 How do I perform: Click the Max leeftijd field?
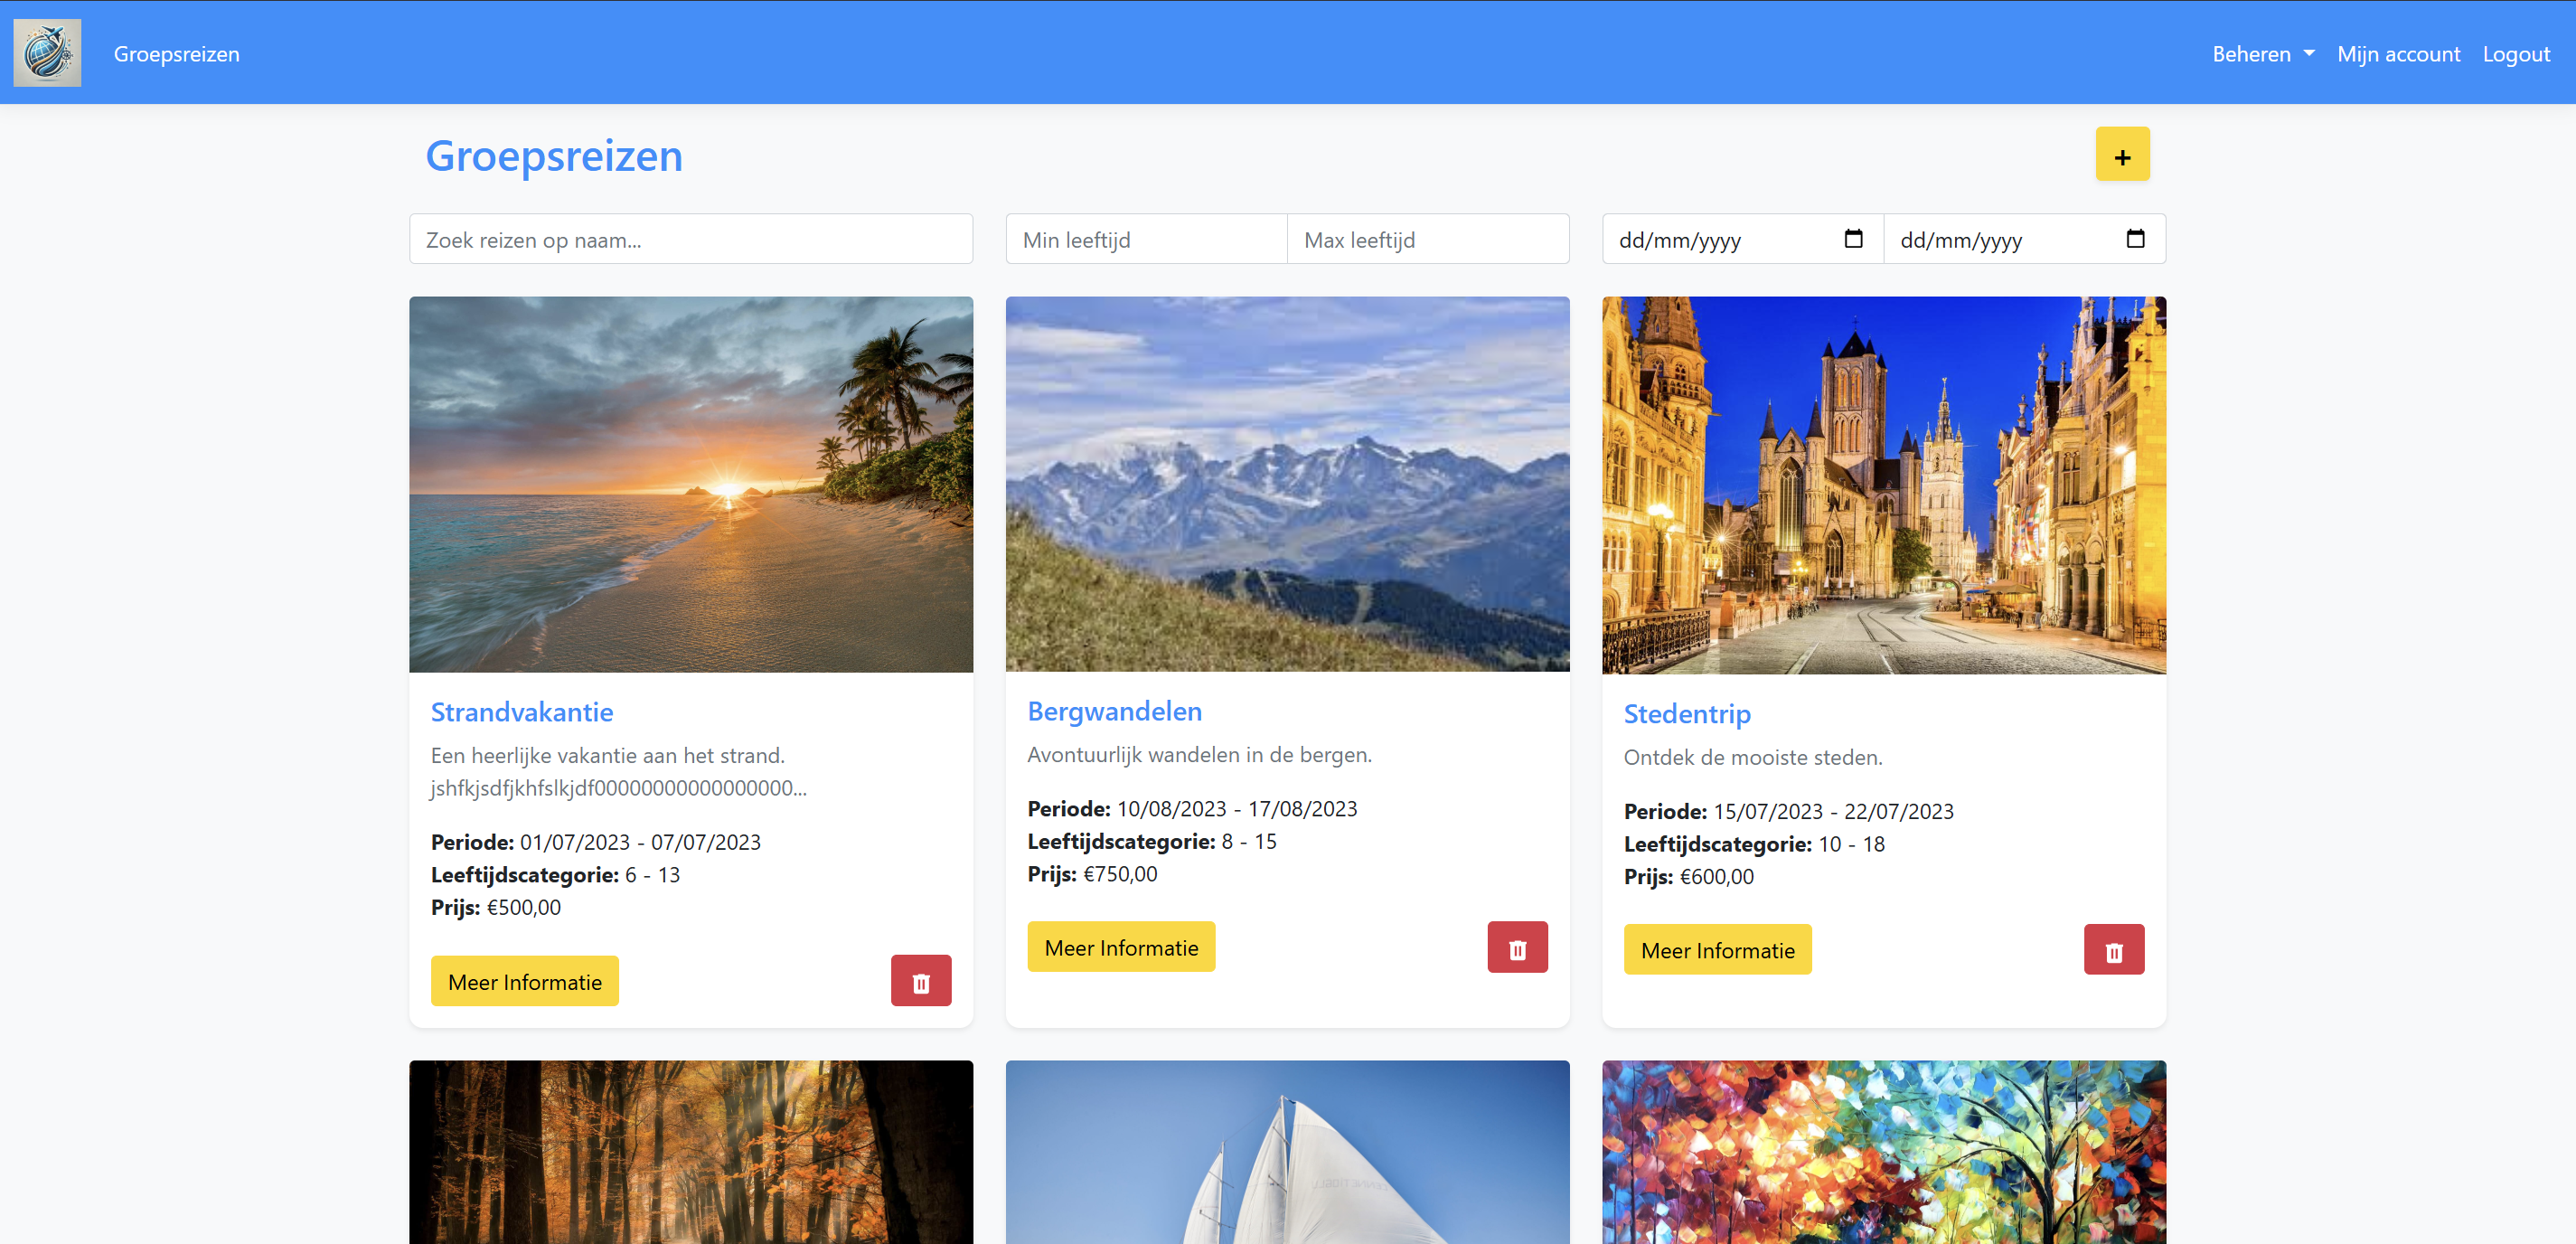[x=1428, y=239]
